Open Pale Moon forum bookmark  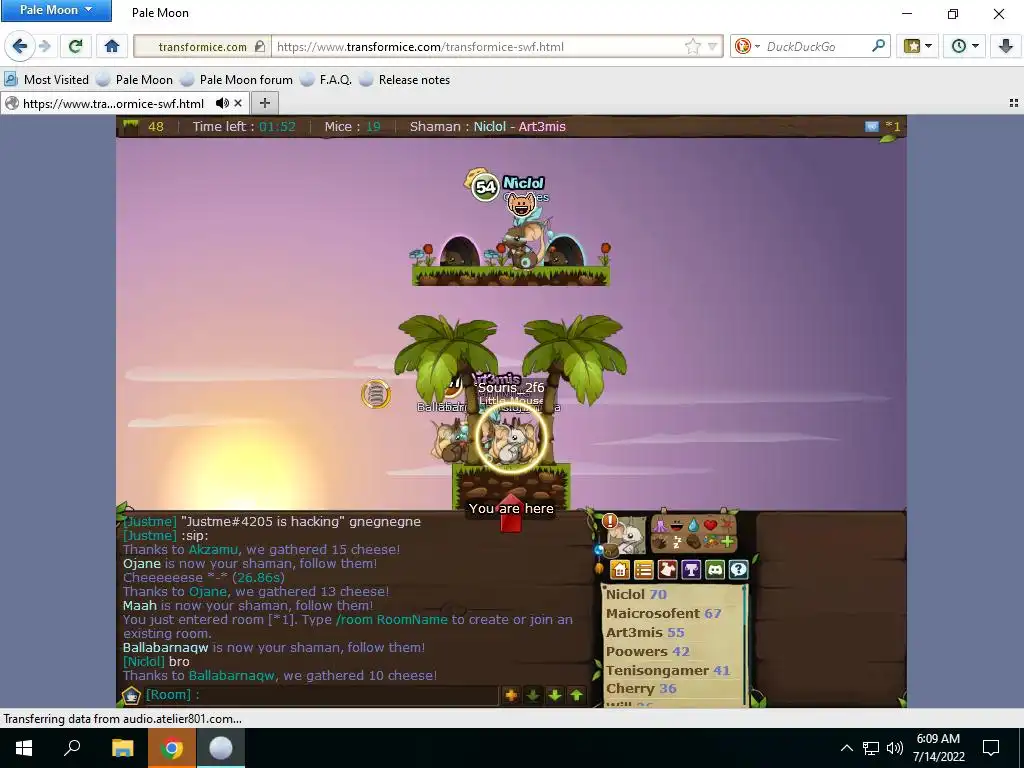(x=237, y=80)
